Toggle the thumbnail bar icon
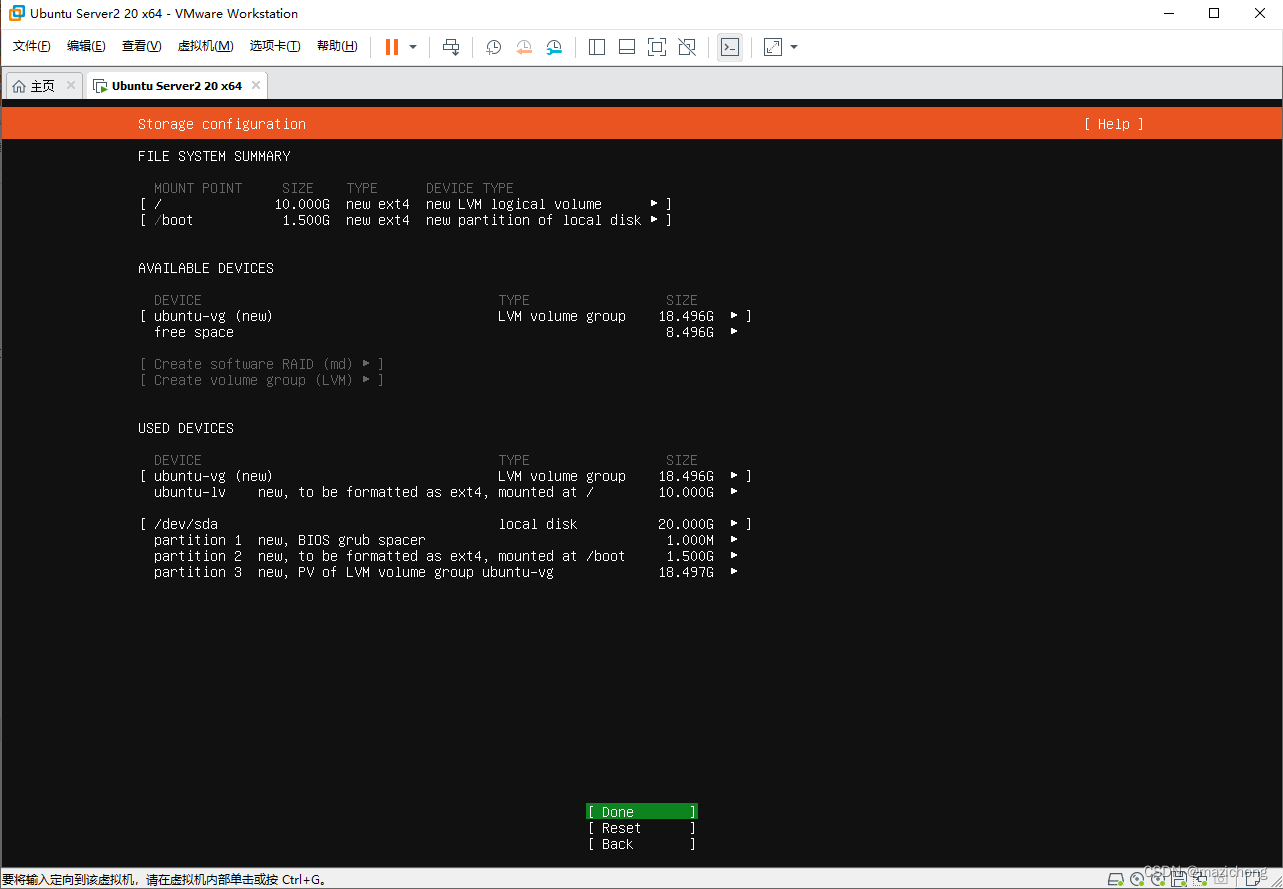Viewport: 1283px width, 889px height. [627, 47]
